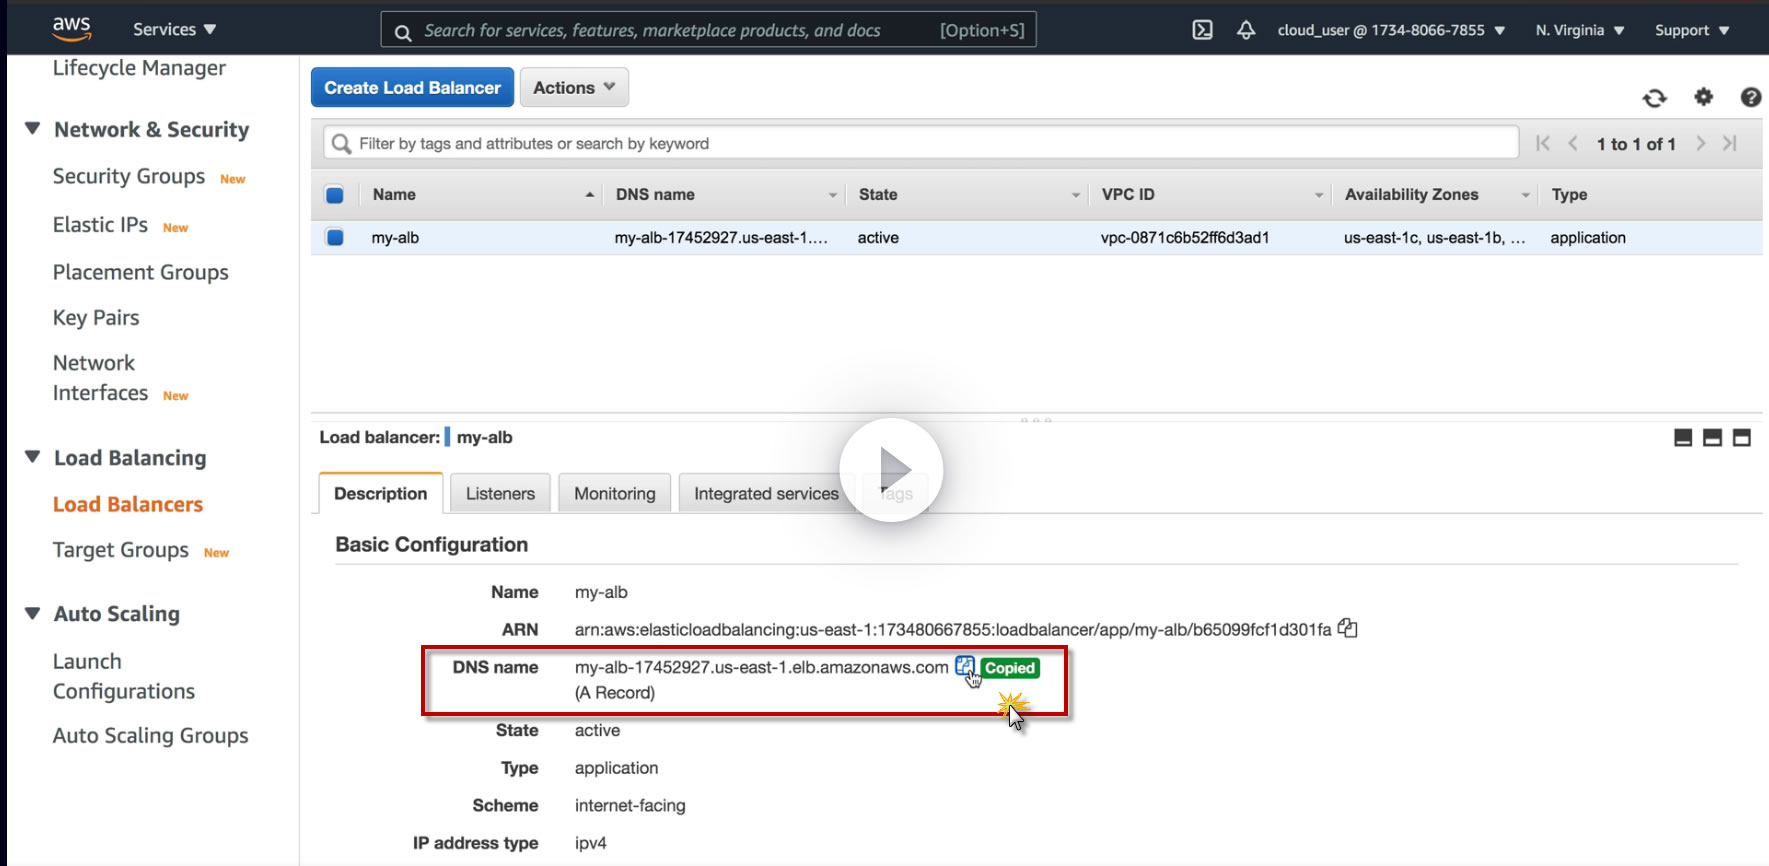Viewport: 1769px width, 866px height.
Task: Focus the filter by tags field
Action: click(x=920, y=144)
